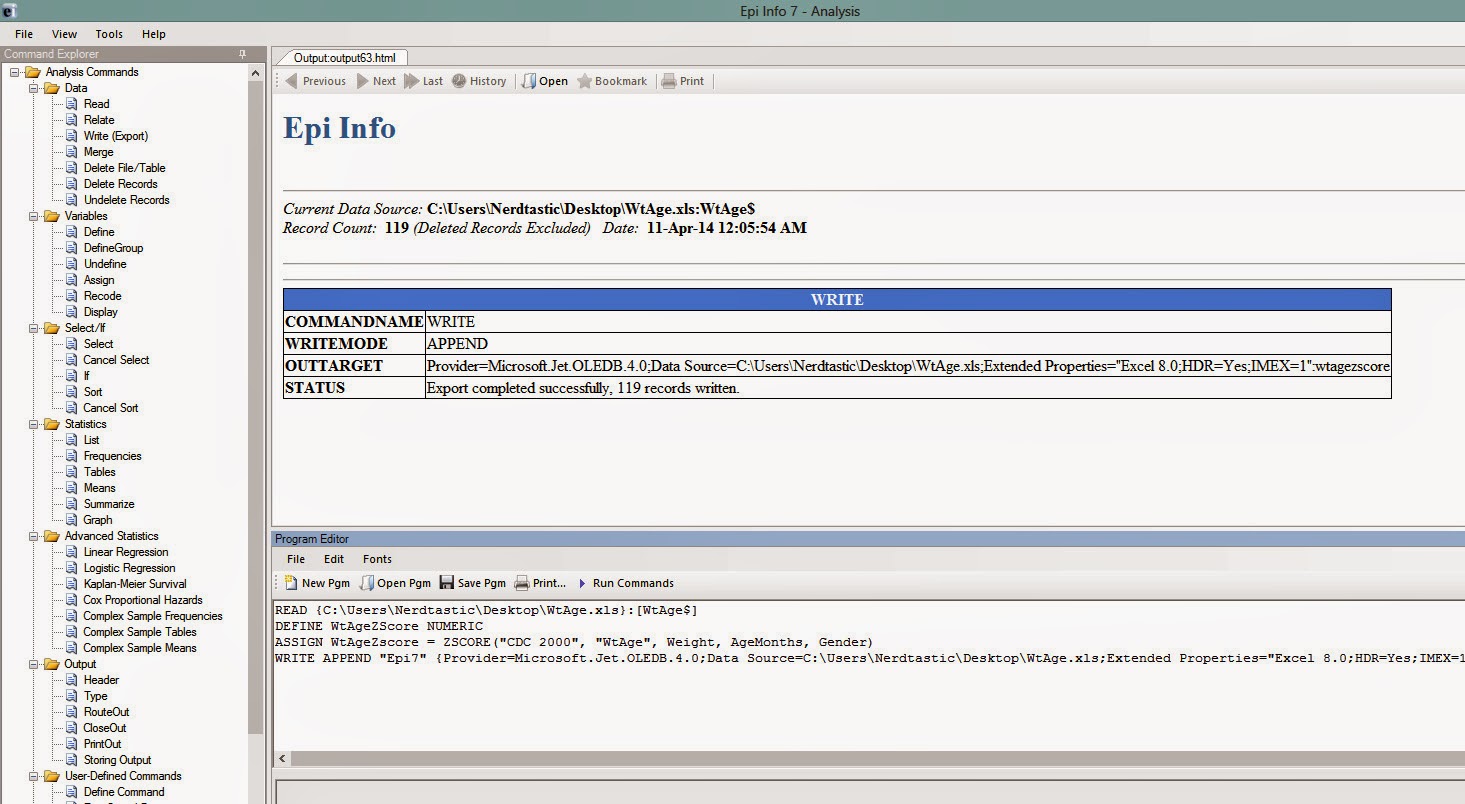Open the Program Editor File menu
This screenshot has height=804, width=1465.
[x=296, y=559]
